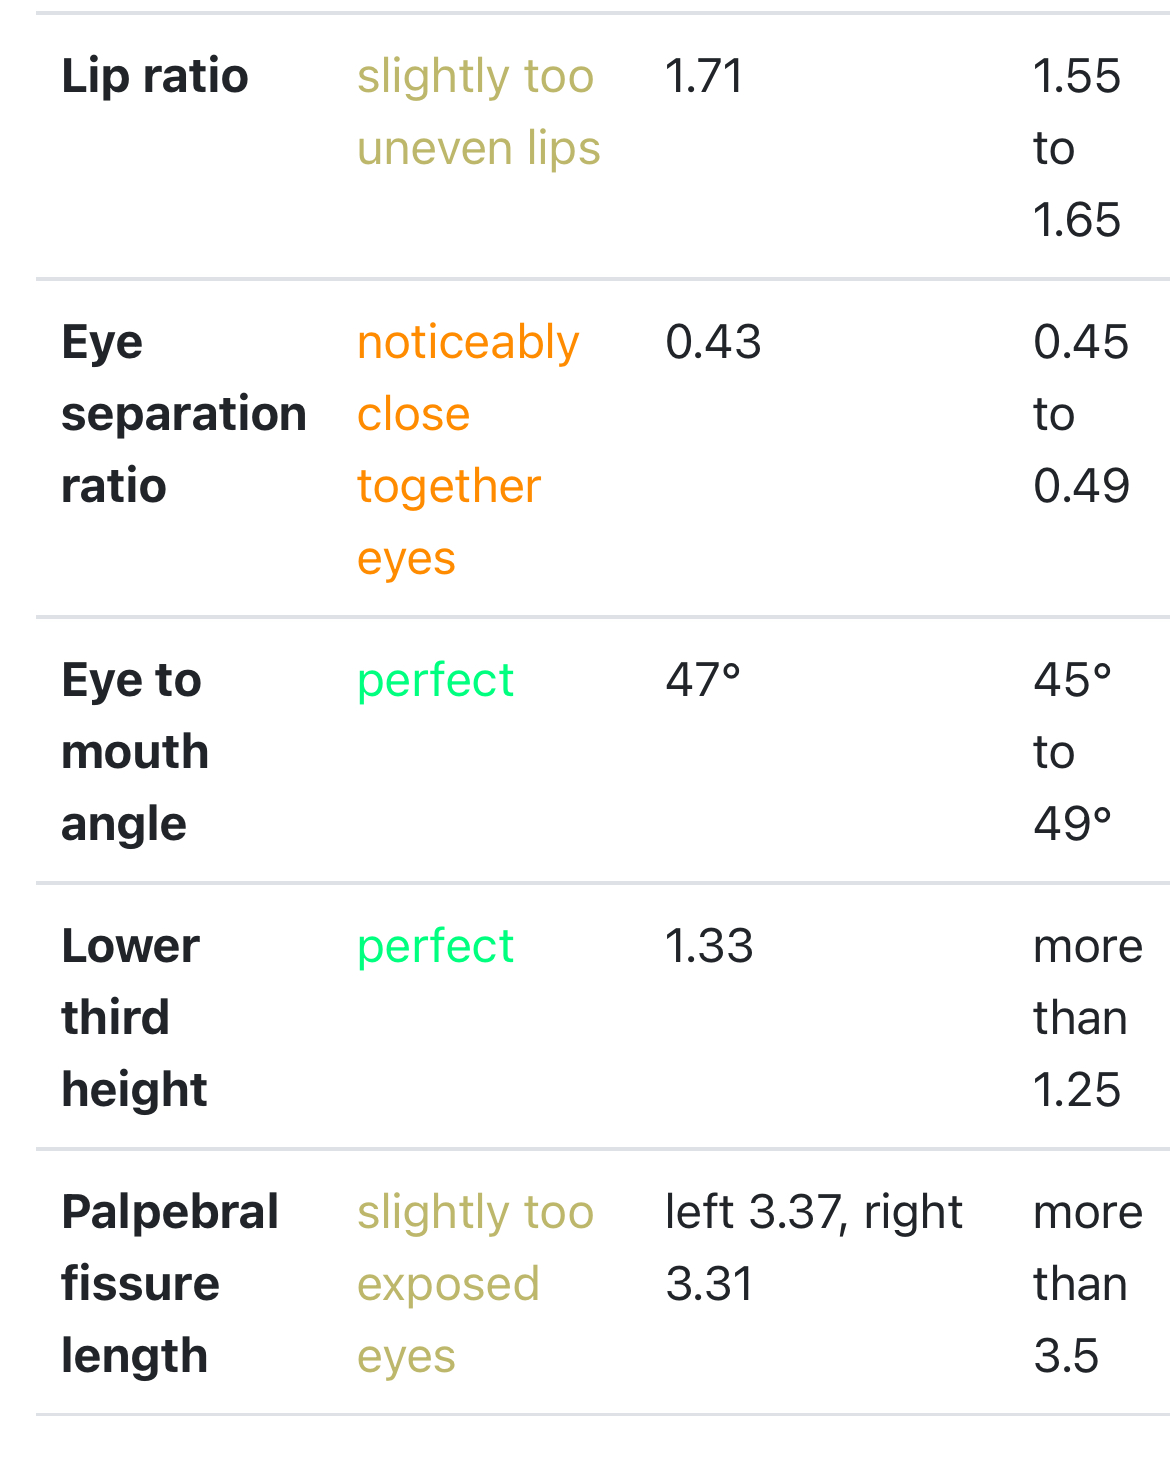Screen dimensions: 1170x1463
Task: Click the '45° to 49°' ideal range
Action: [1073, 752]
